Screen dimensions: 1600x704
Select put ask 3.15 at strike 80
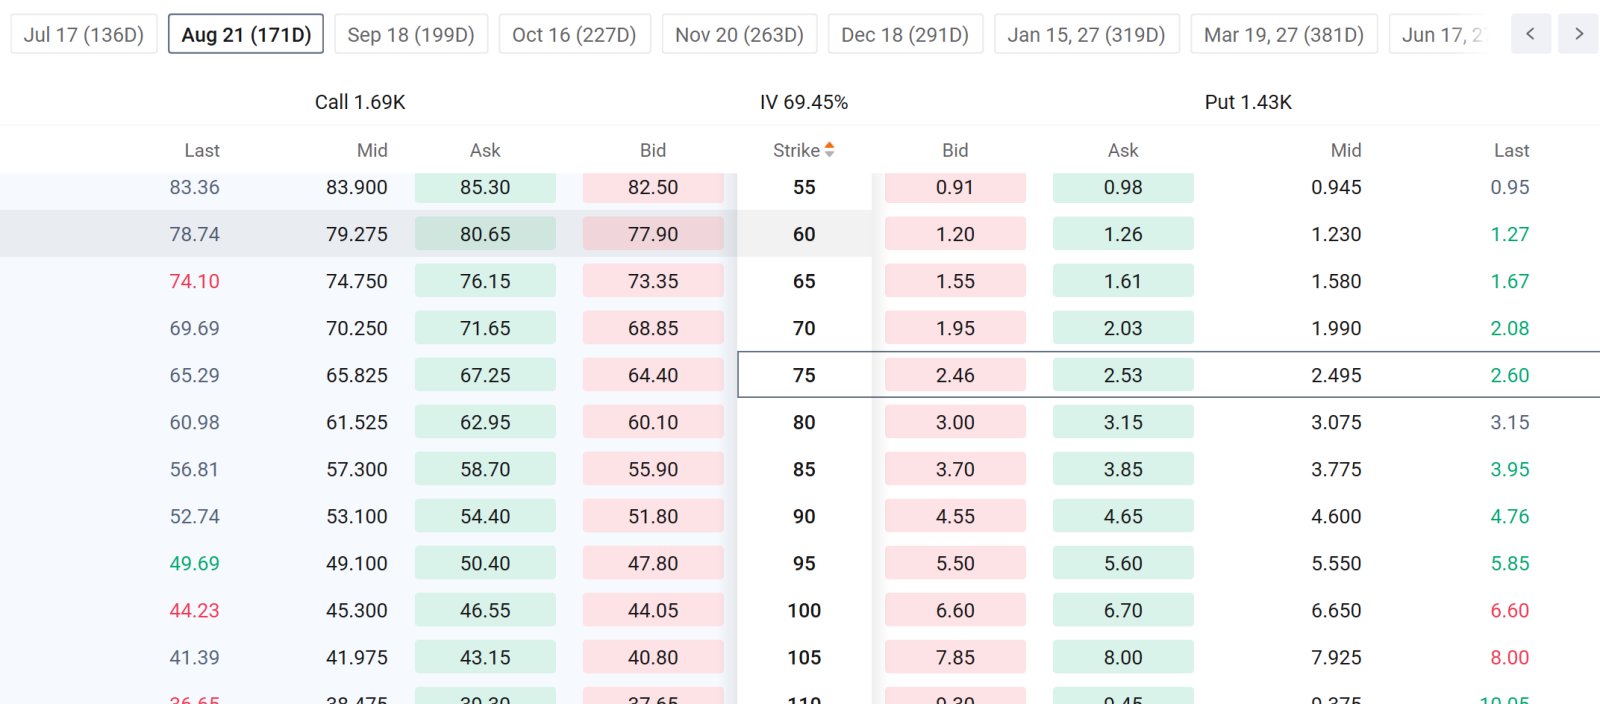coord(1123,422)
